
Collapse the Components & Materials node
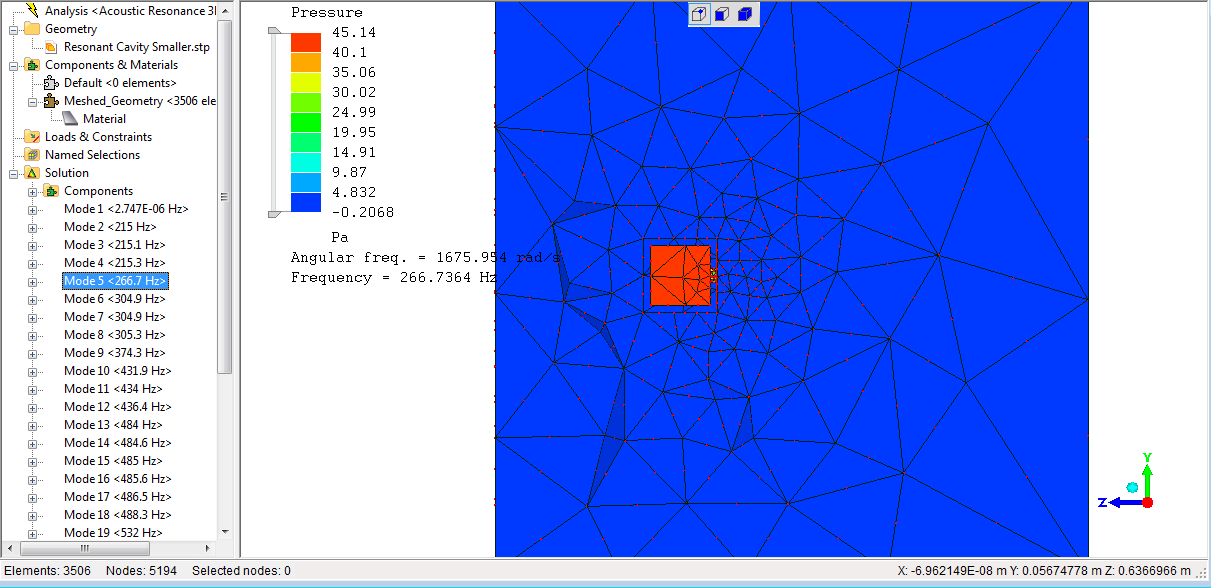[14, 65]
